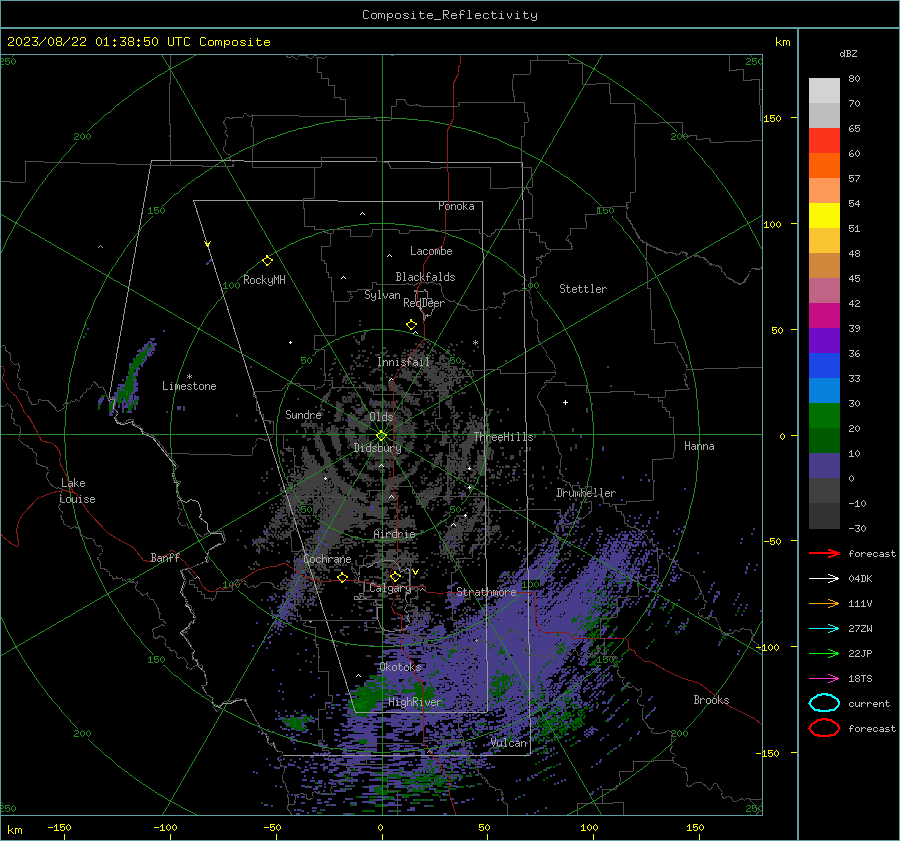
Task: Click the Sylvan label
Action: [x=382, y=295]
